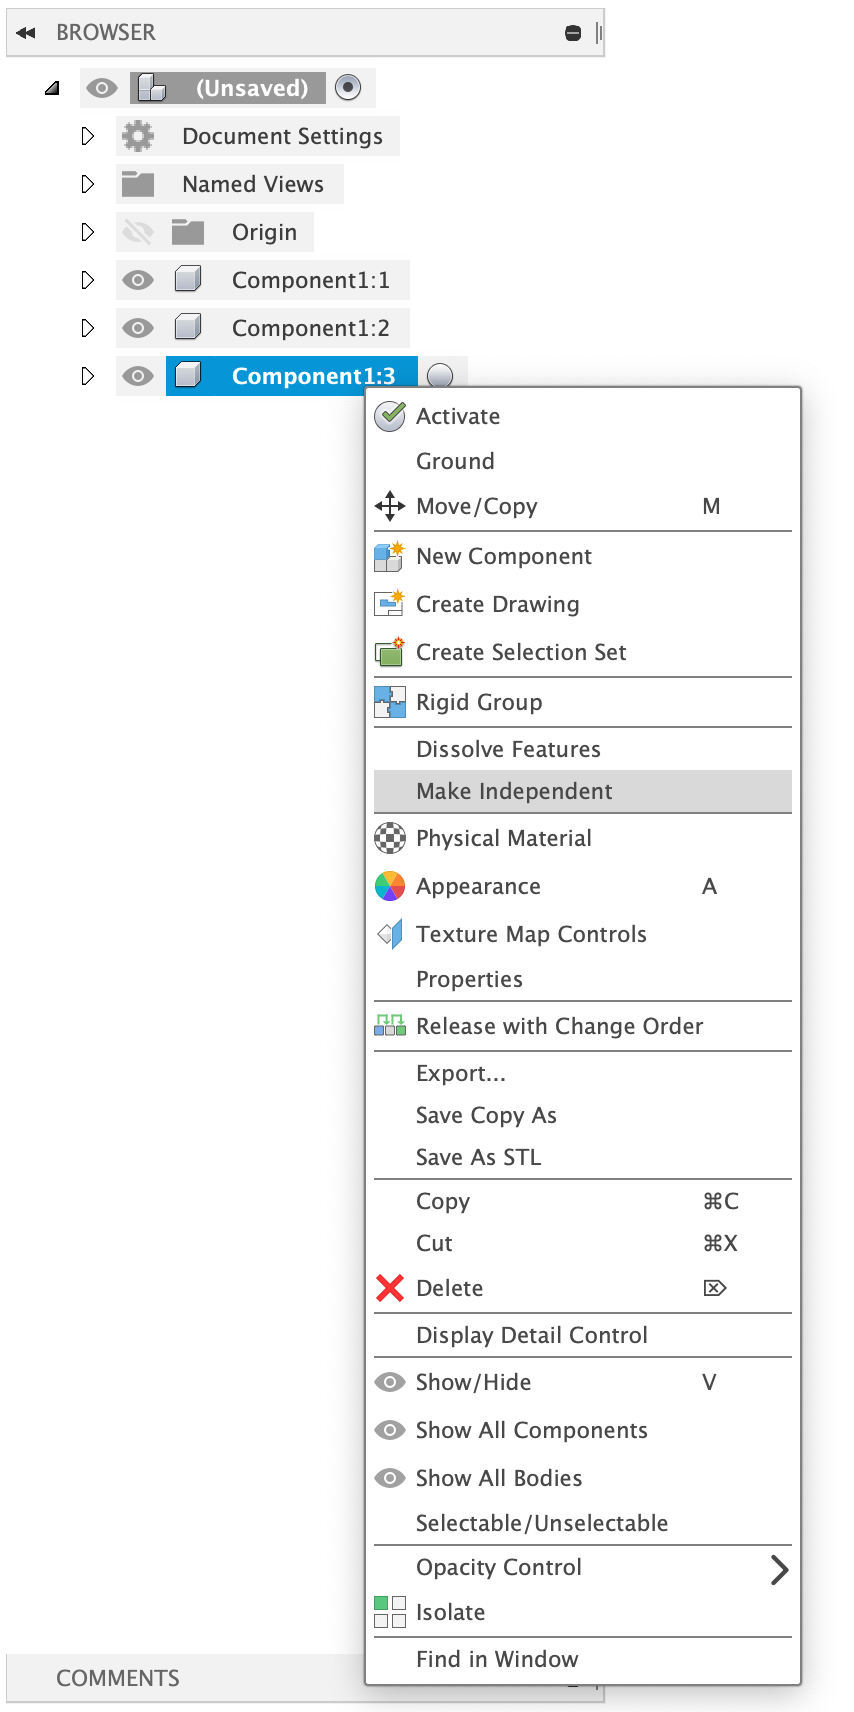
Task: Click the red Delete X icon
Action: [390, 1288]
